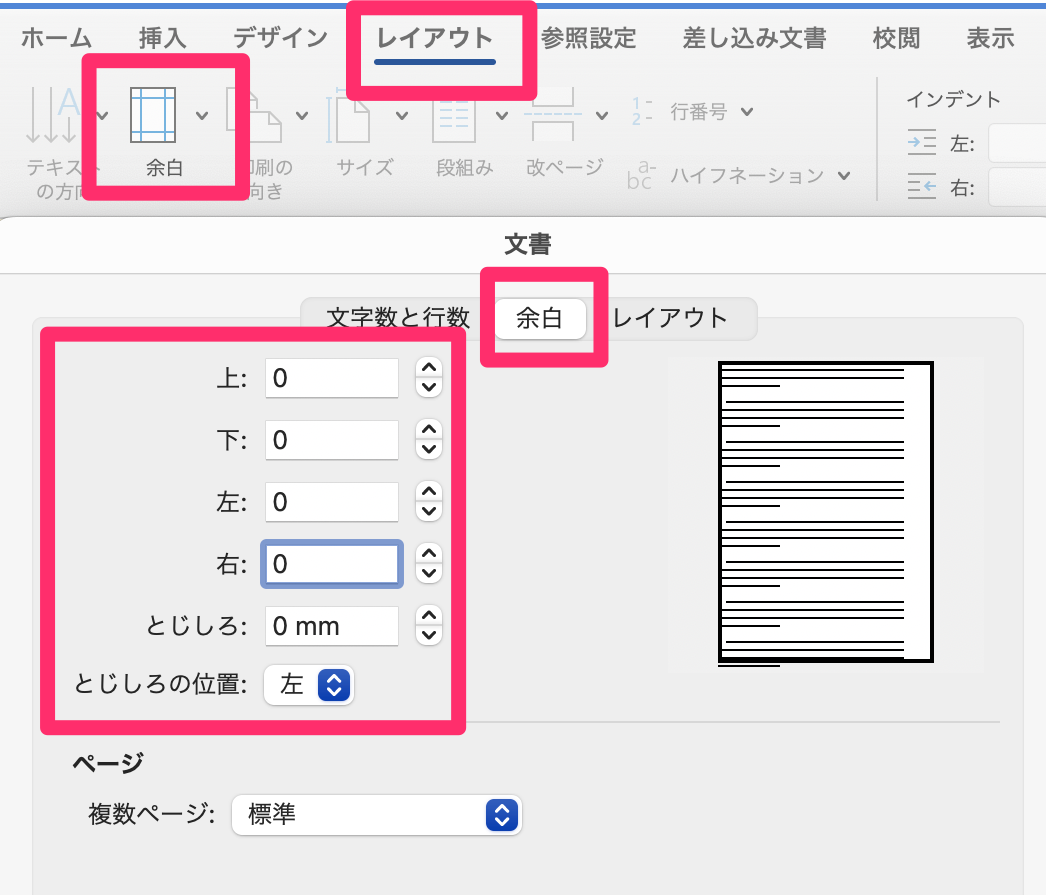Click the サイズ (Page Size) icon
The image size is (1046, 895).
(x=353, y=115)
